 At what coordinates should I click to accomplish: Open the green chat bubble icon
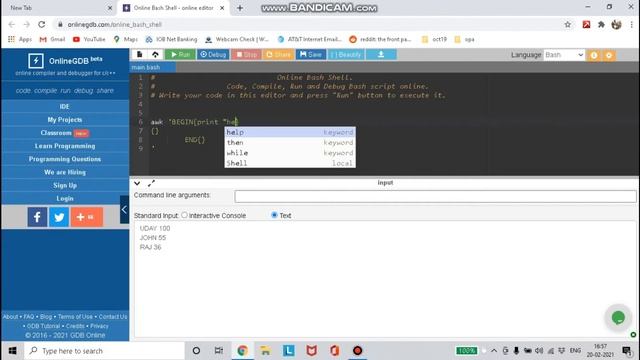pos(618,317)
